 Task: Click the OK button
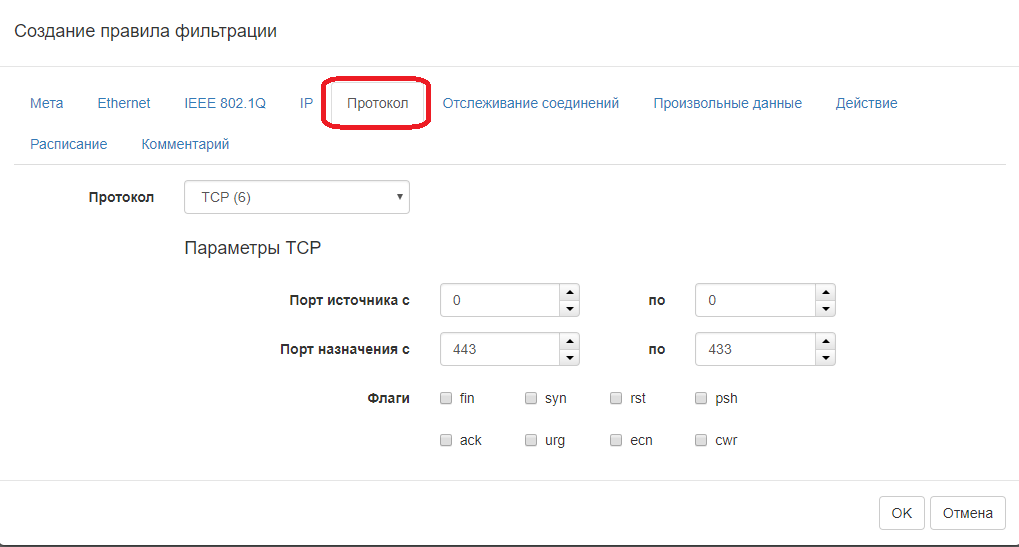point(901,513)
